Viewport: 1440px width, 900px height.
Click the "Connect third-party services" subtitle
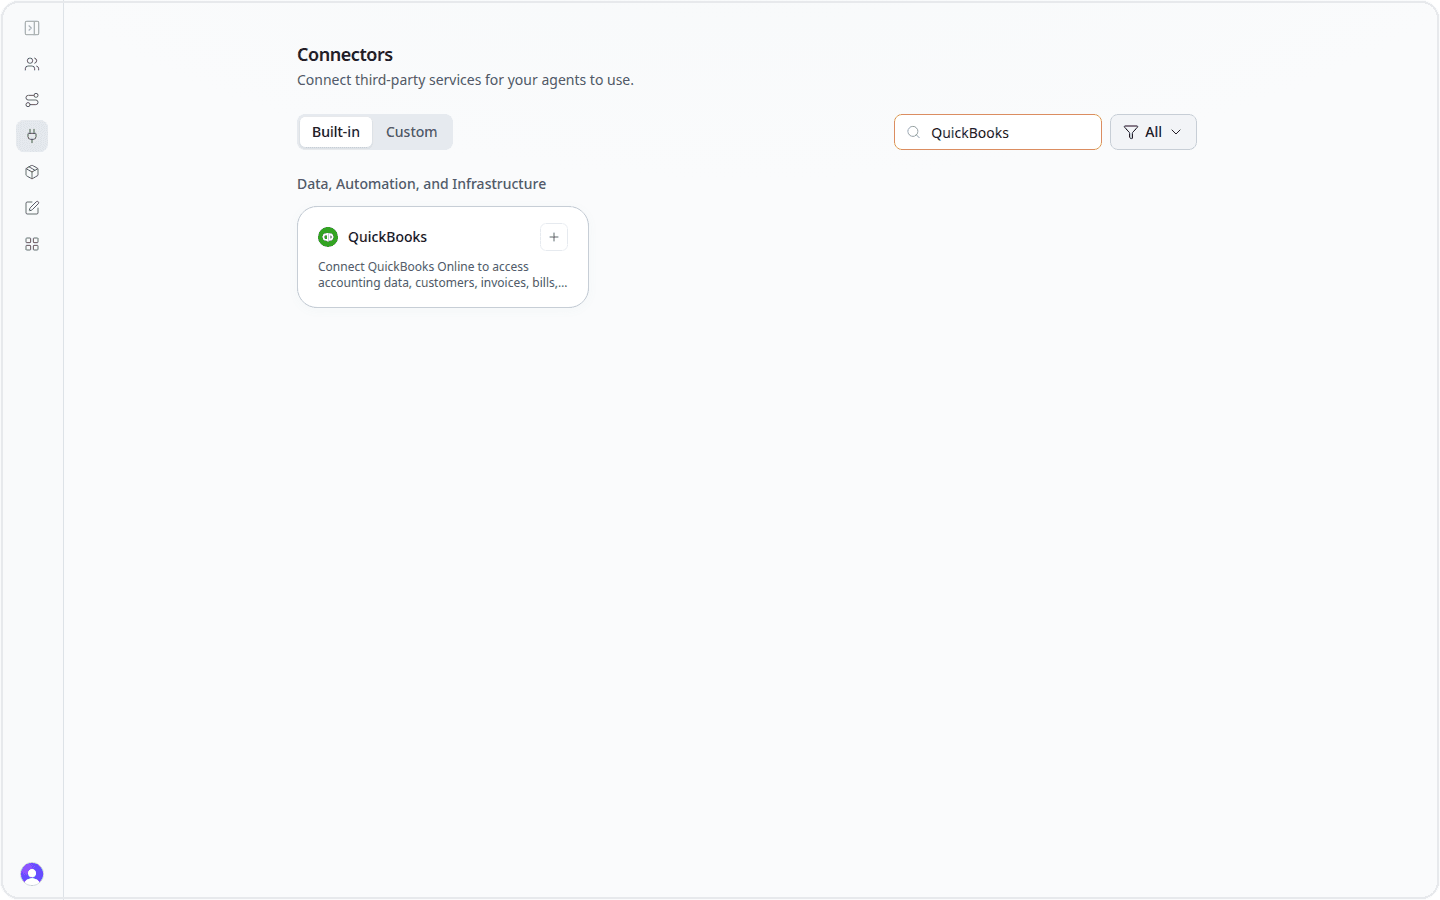coord(466,80)
